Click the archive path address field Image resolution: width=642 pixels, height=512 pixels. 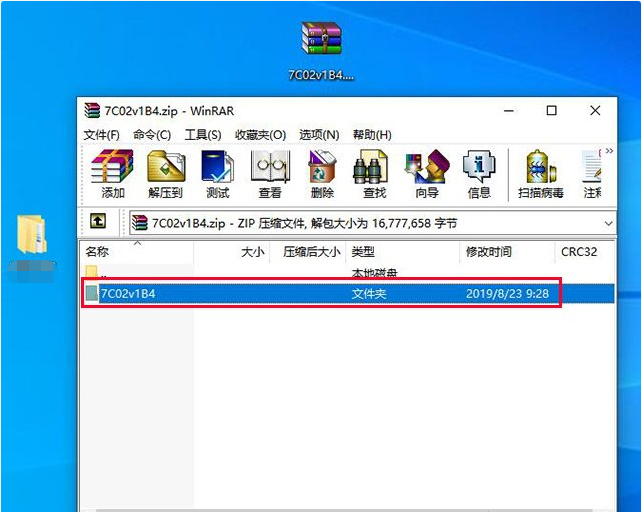point(372,223)
